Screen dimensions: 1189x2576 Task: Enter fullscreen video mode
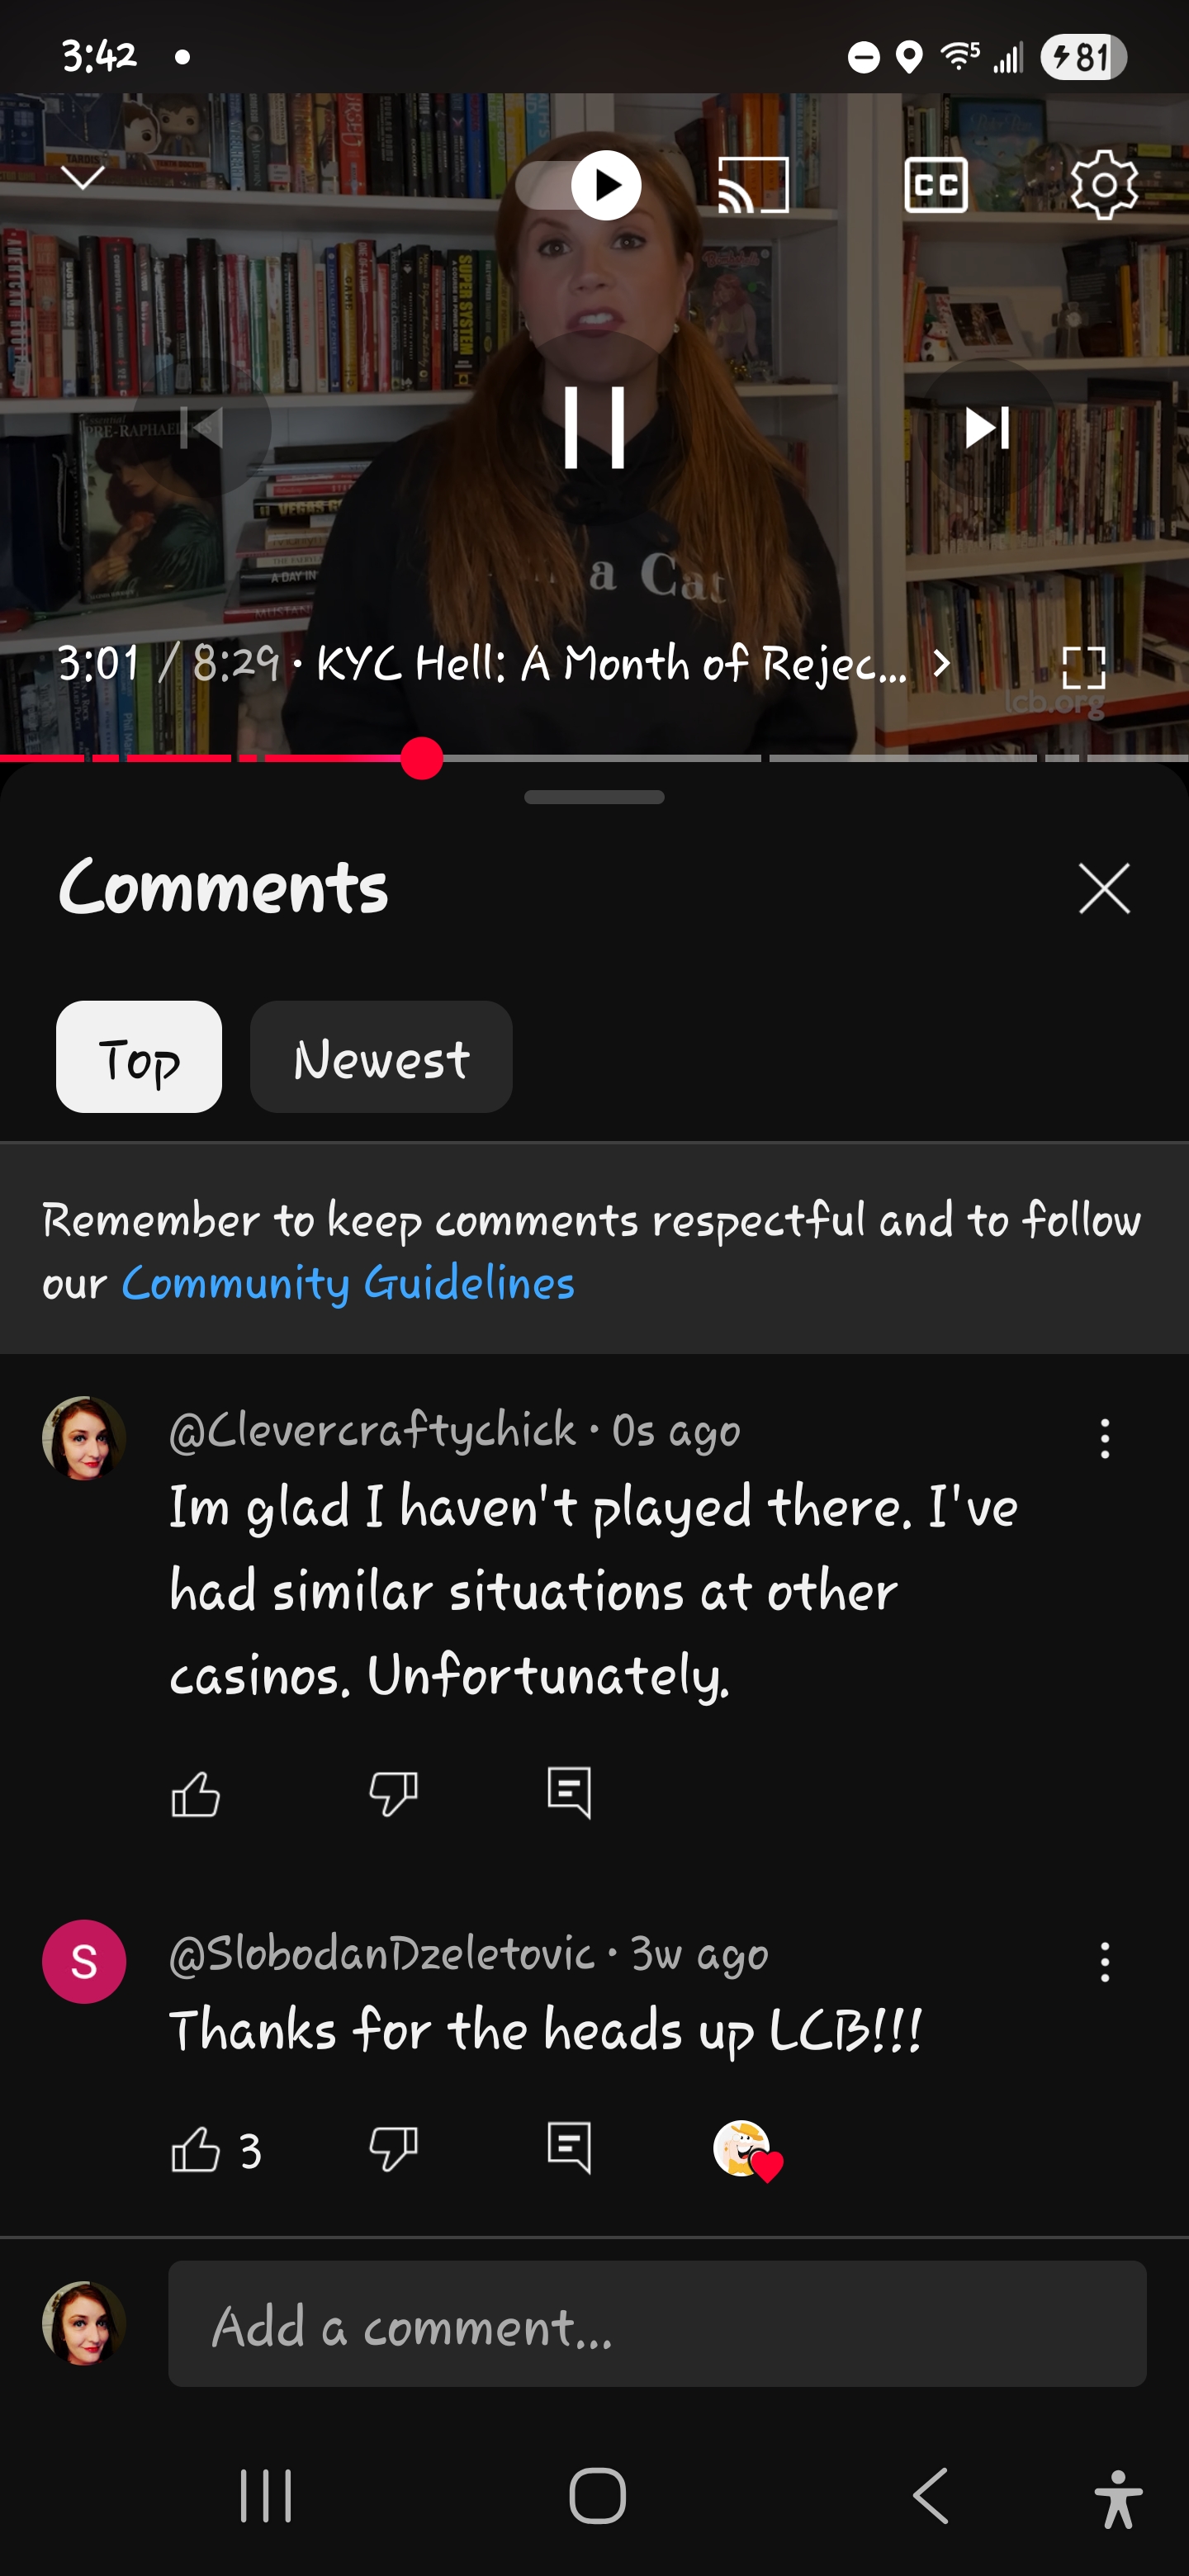[1083, 667]
